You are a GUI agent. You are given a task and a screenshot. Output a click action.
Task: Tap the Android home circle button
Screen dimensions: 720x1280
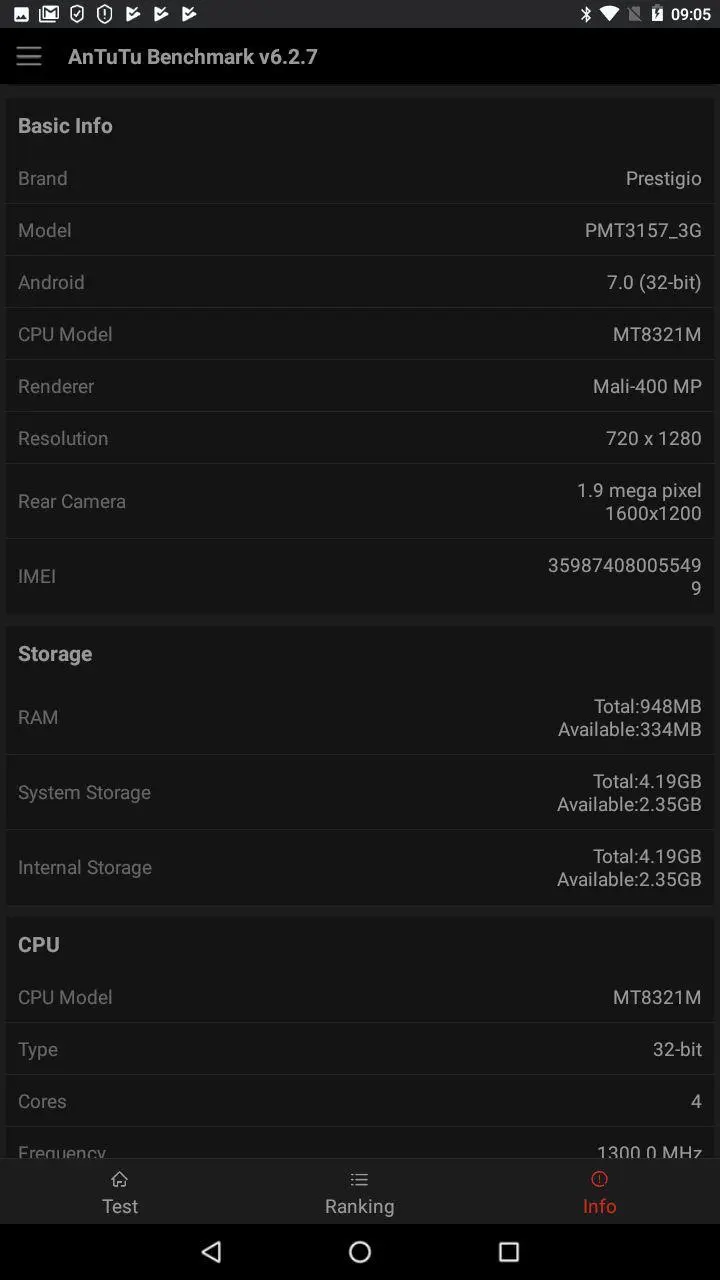point(360,1251)
